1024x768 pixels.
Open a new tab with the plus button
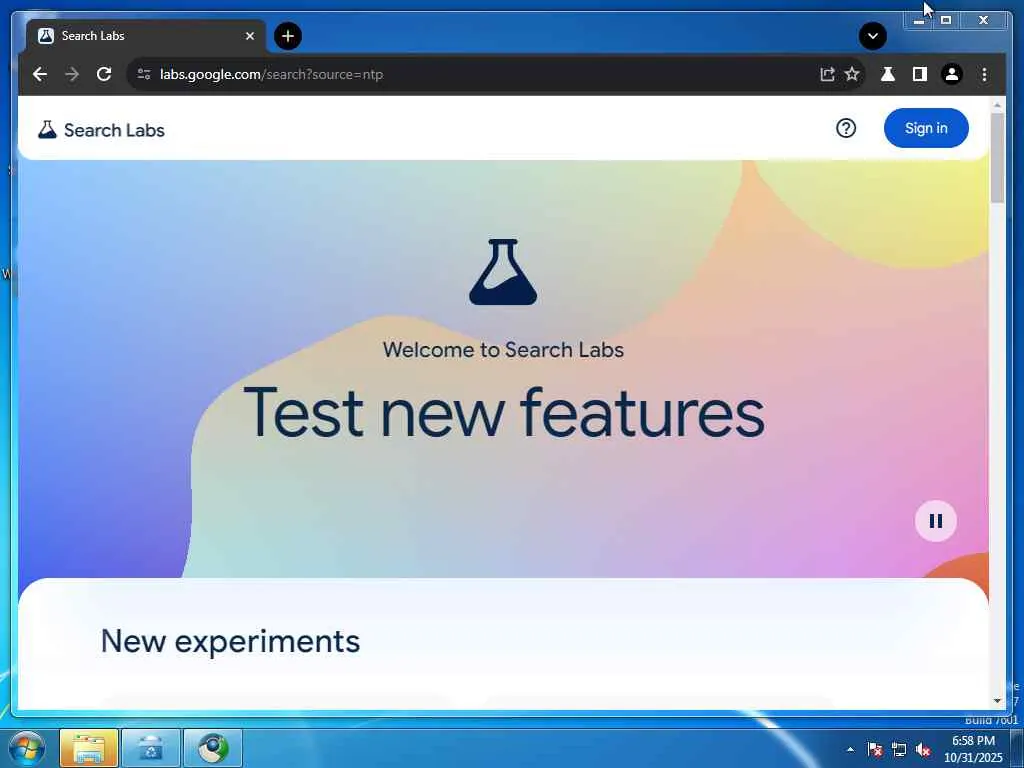tap(288, 36)
